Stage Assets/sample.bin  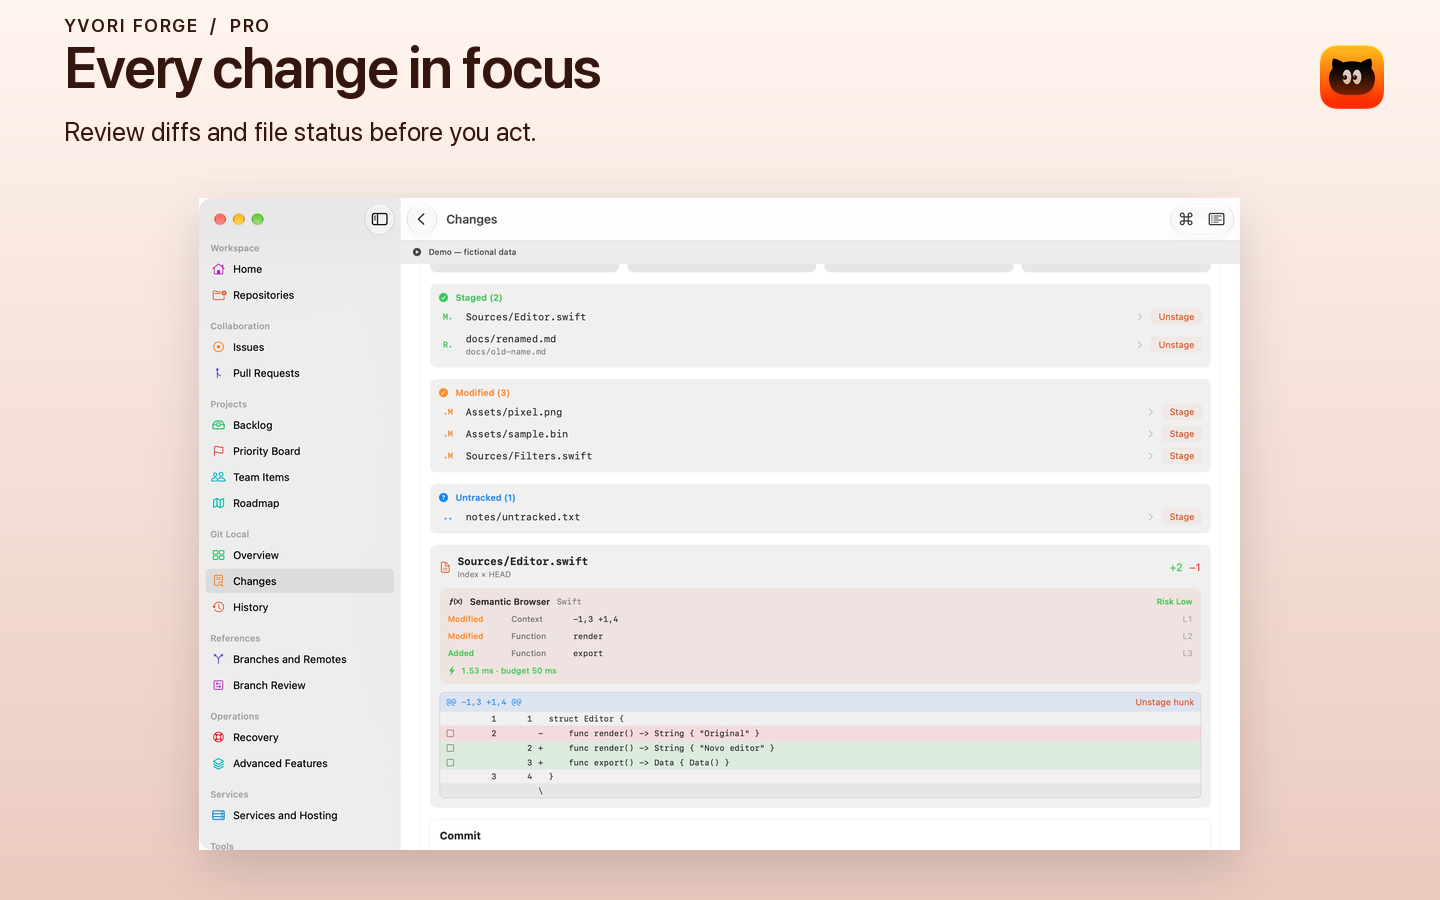1182,434
